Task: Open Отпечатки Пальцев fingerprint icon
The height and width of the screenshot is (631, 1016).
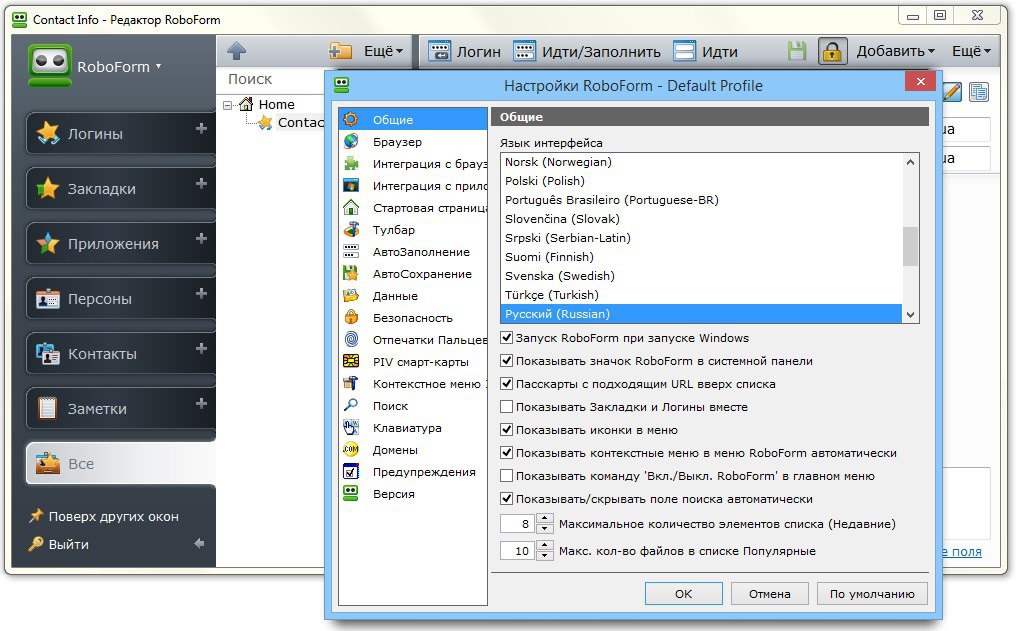Action: click(351, 339)
